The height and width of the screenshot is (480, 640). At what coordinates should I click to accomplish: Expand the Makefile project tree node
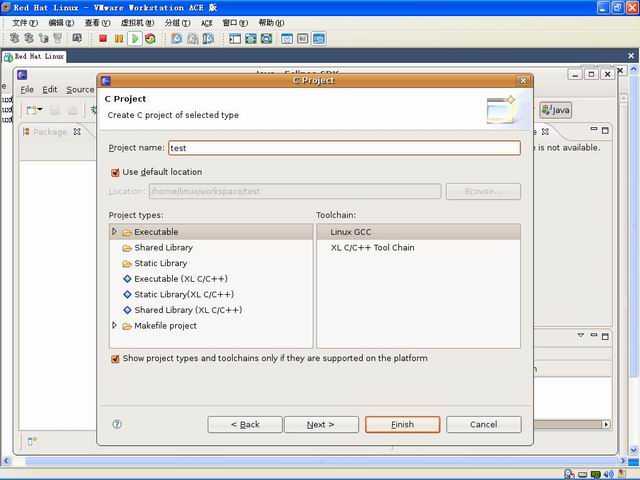click(x=114, y=325)
